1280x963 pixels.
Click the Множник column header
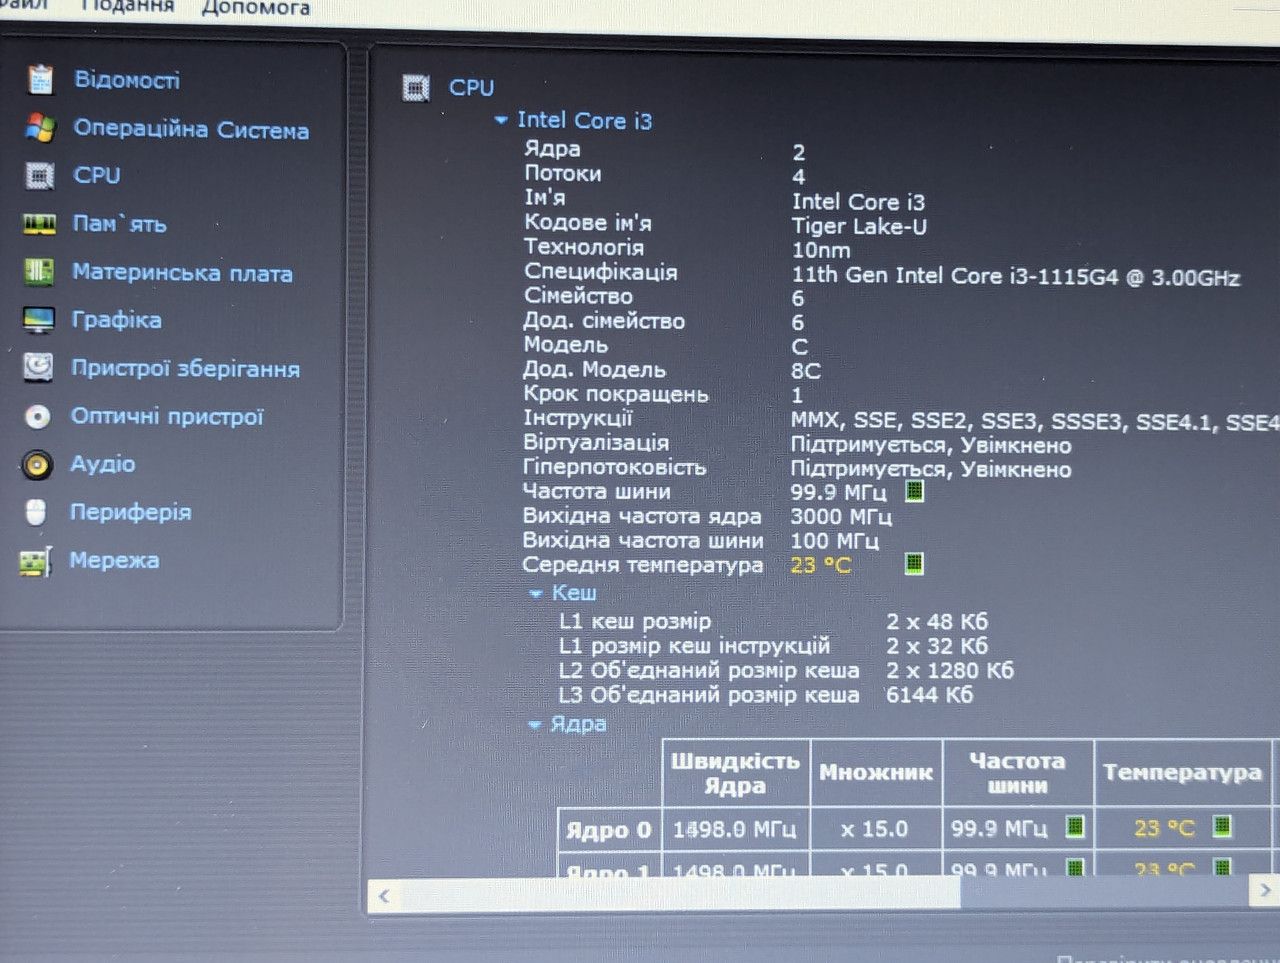tap(876, 773)
